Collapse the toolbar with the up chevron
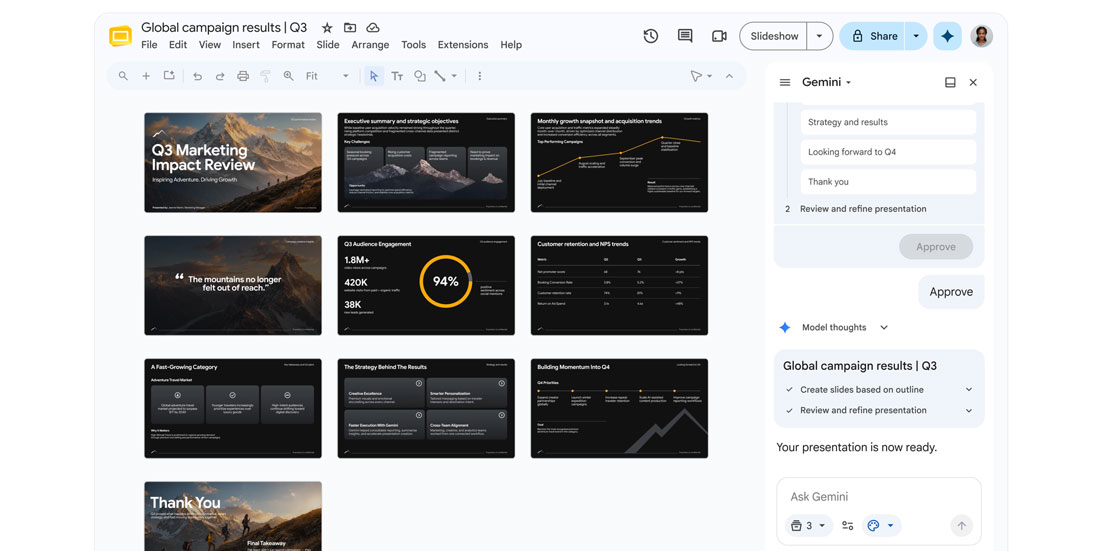Viewport: 1120px width, 551px height. pyautogui.click(x=729, y=76)
